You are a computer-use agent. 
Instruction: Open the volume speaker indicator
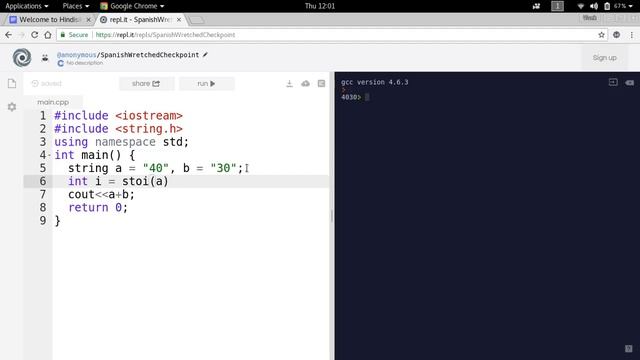[594, 6]
